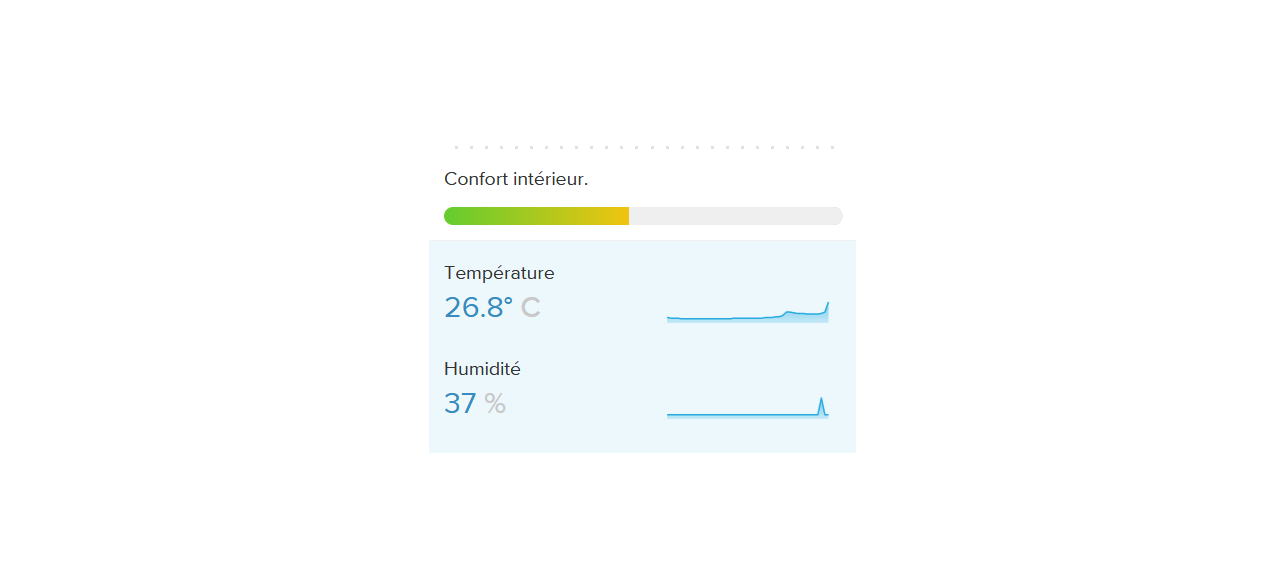
Task: Click the gray "%" unit symbol
Action: pos(495,403)
